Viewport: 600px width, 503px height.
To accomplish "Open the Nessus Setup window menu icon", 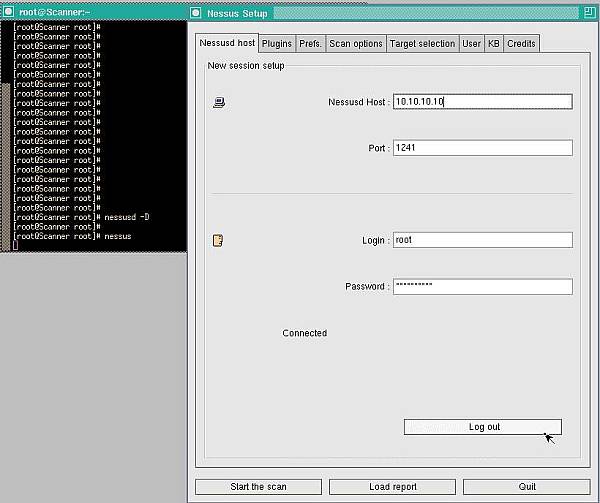I will 196,13.
